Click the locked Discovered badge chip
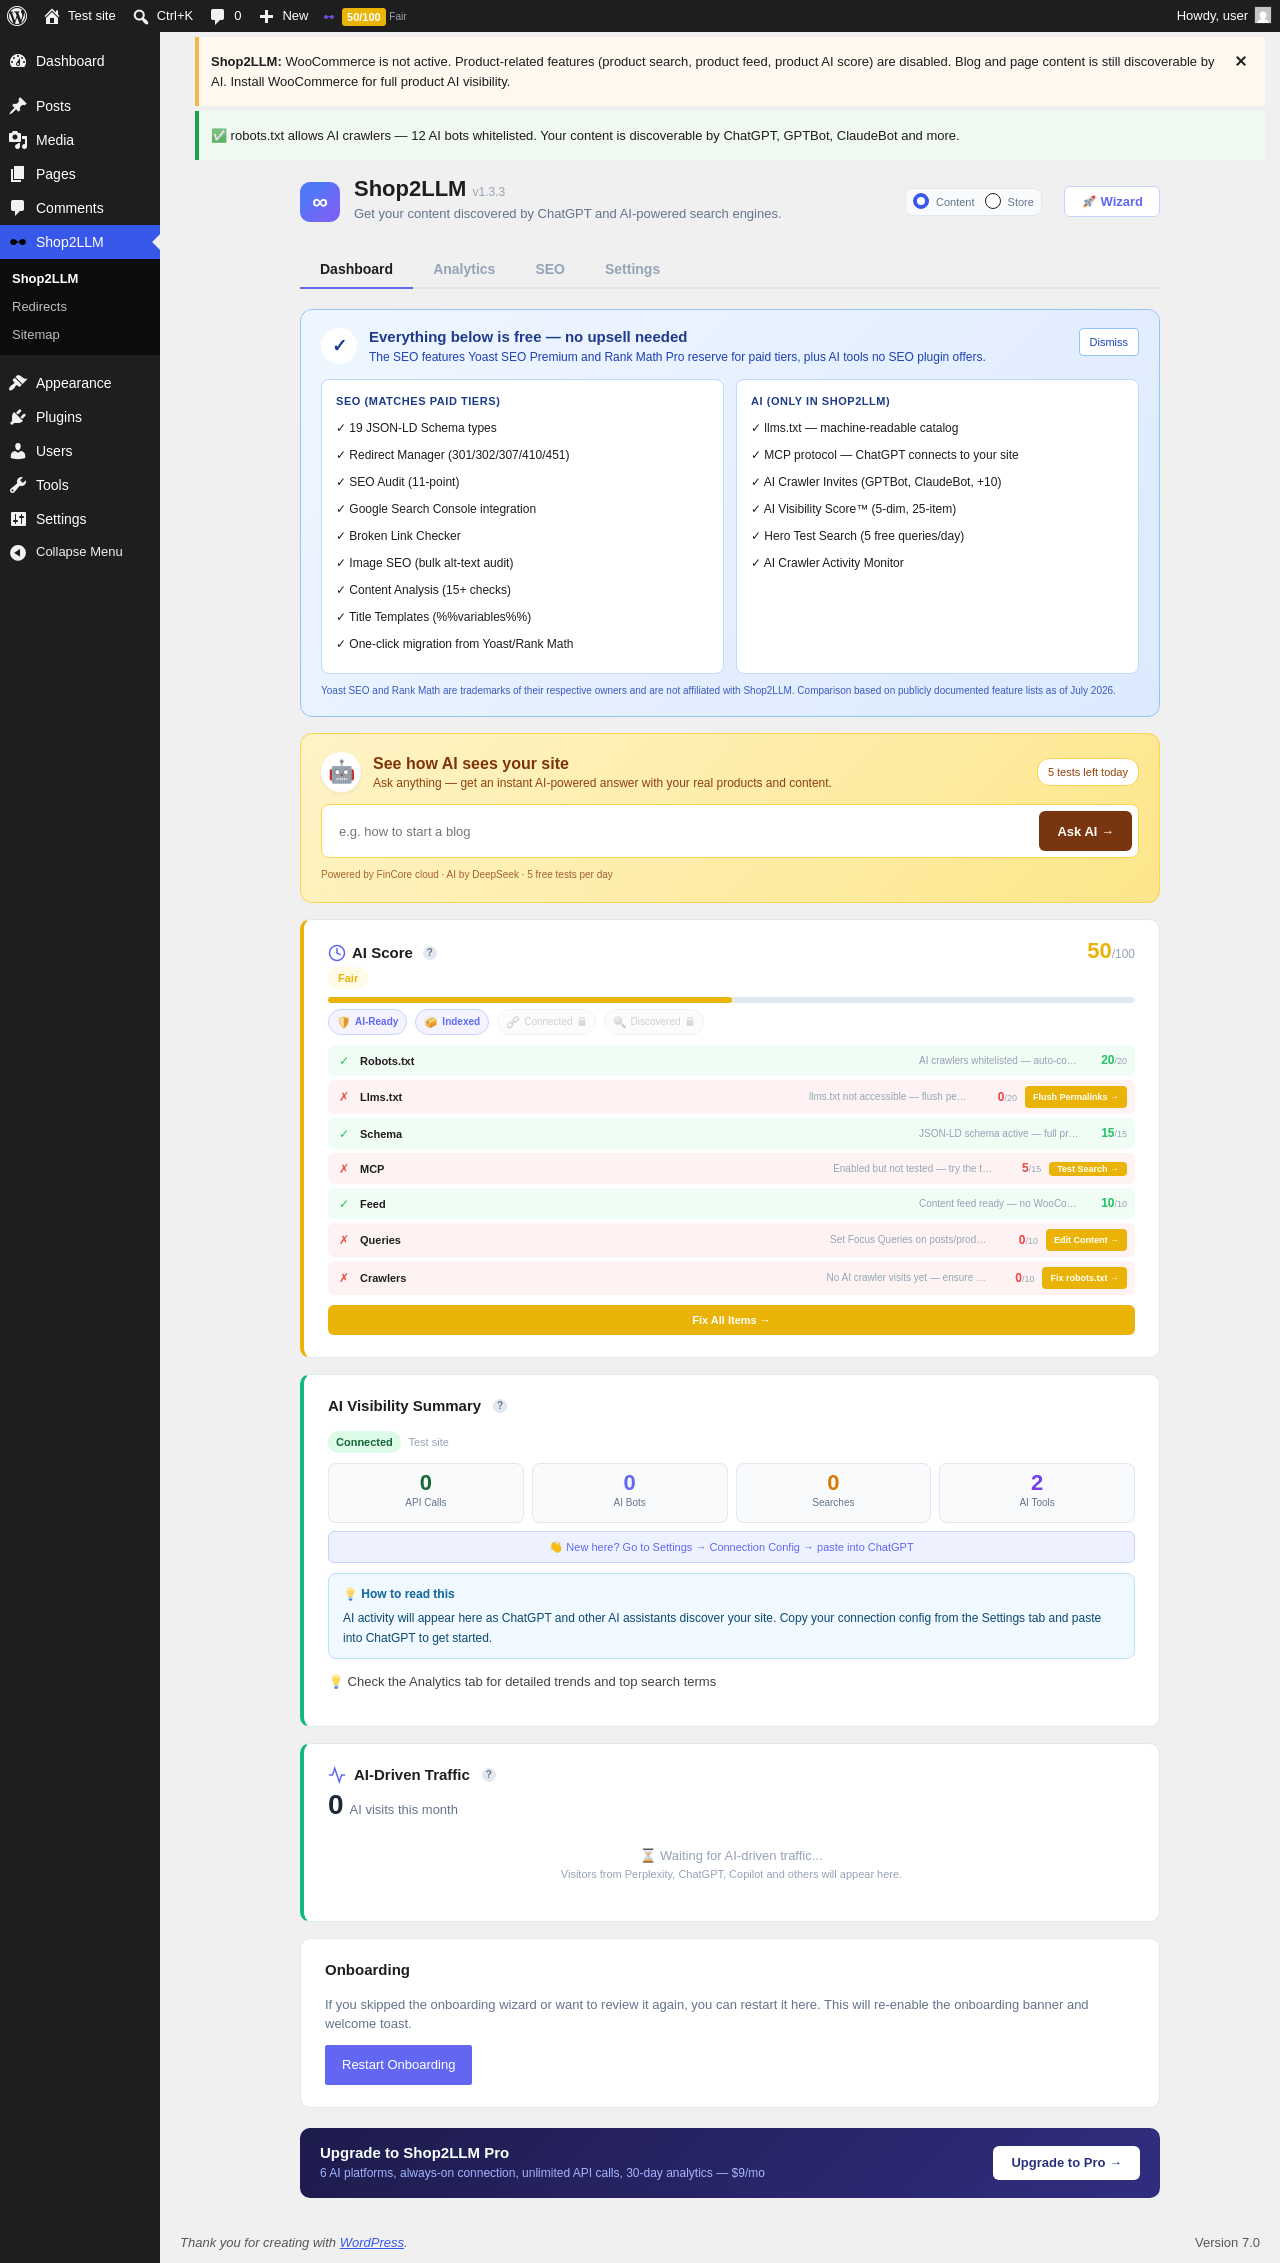Image resolution: width=1280 pixels, height=2263 pixels. [654, 1022]
